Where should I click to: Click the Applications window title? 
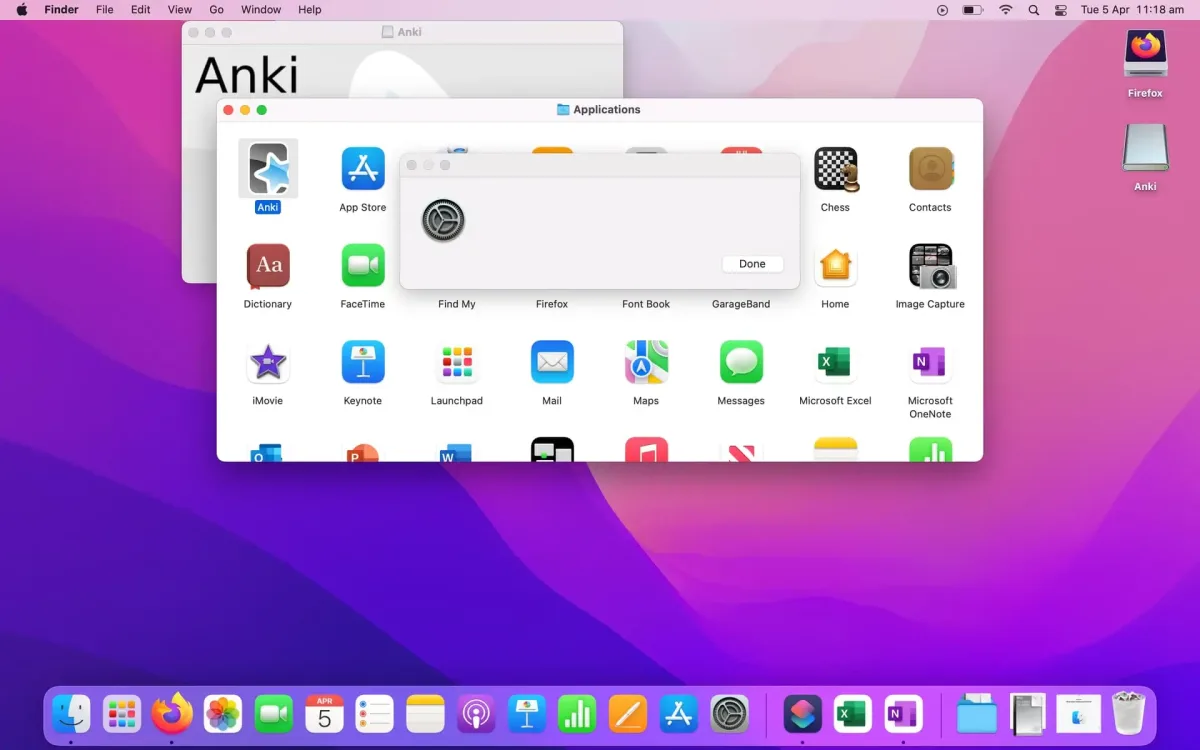(x=607, y=110)
